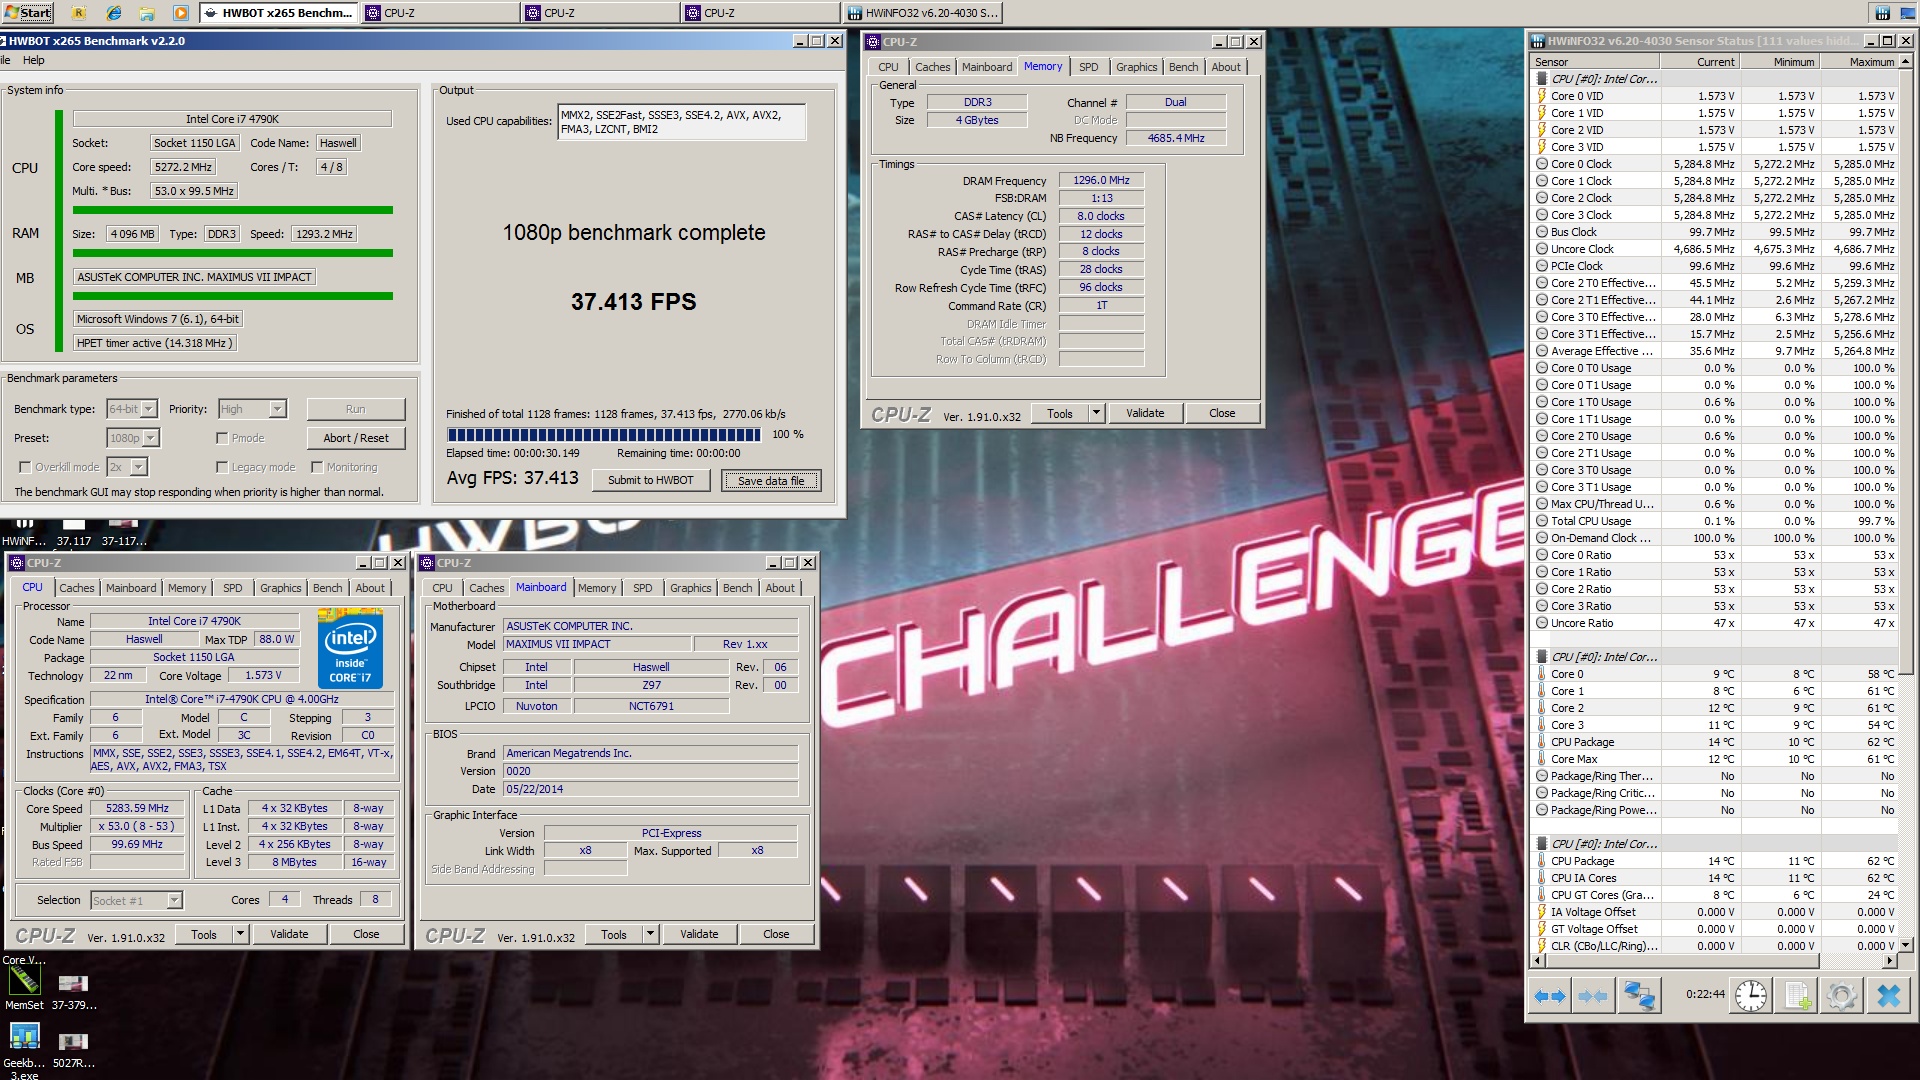The image size is (1920, 1080).
Task: Toggle the Overkill mode checkbox
Action: coord(25,467)
